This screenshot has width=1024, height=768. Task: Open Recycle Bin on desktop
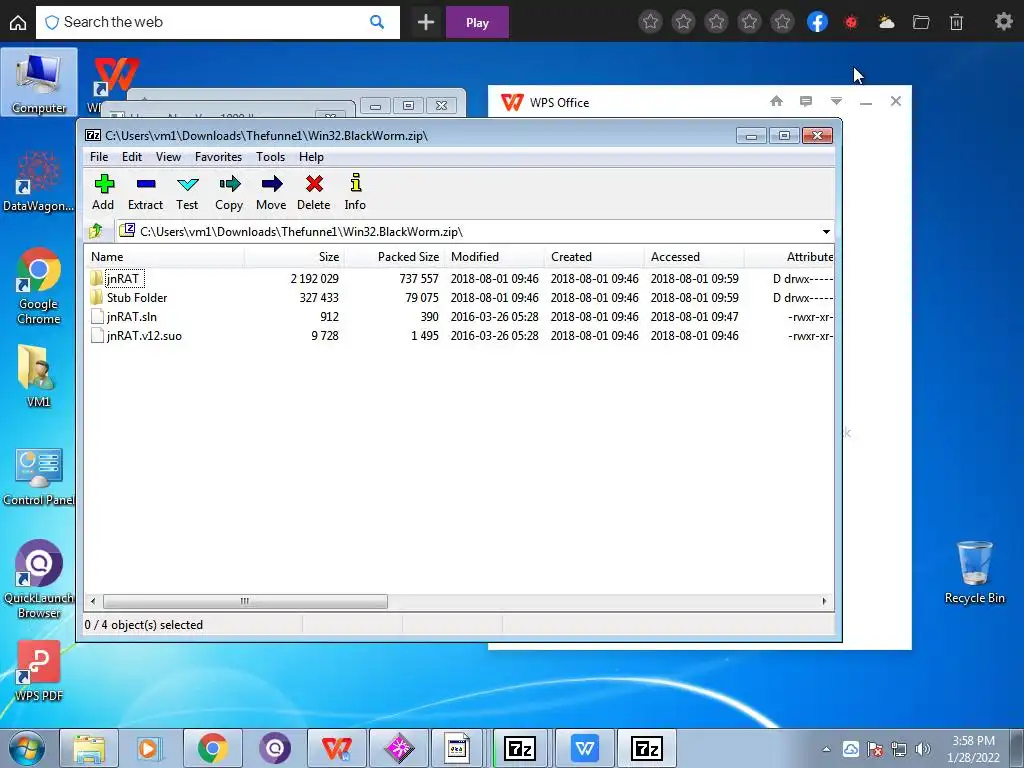click(974, 572)
